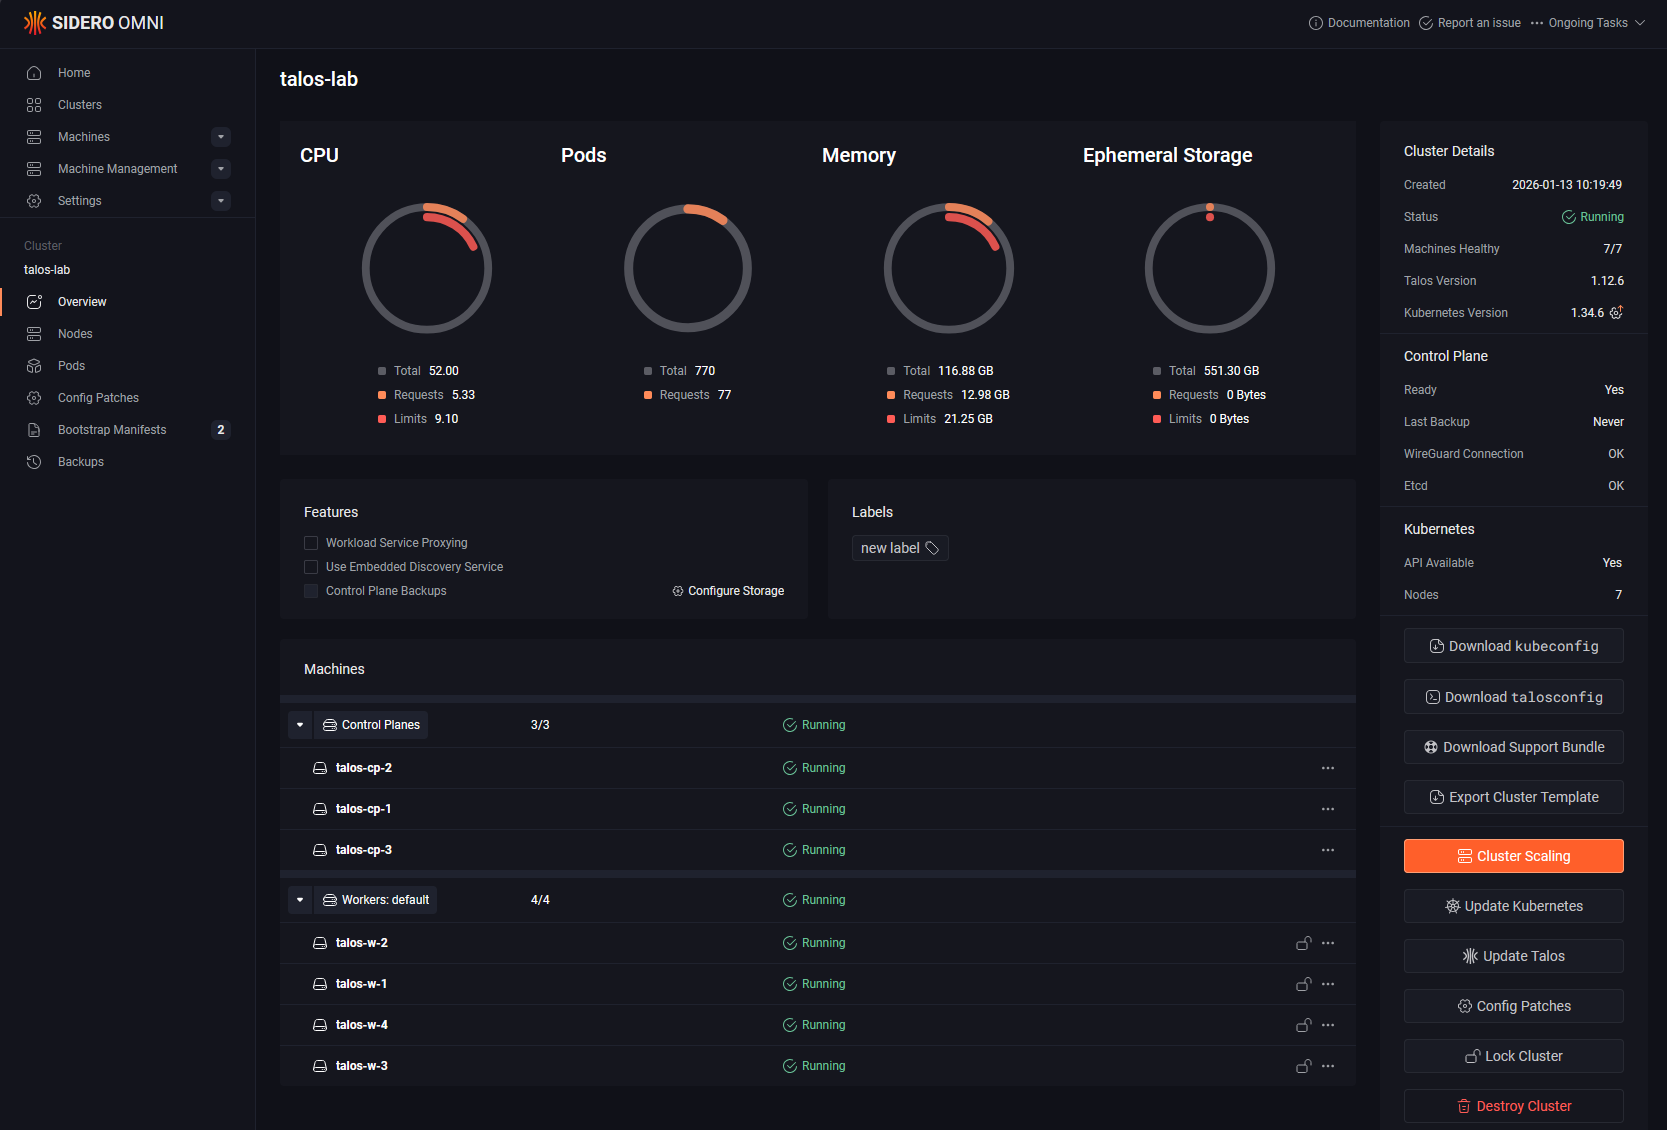
Task: Click the Ephemeral Storage gauge
Action: point(1210,268)
